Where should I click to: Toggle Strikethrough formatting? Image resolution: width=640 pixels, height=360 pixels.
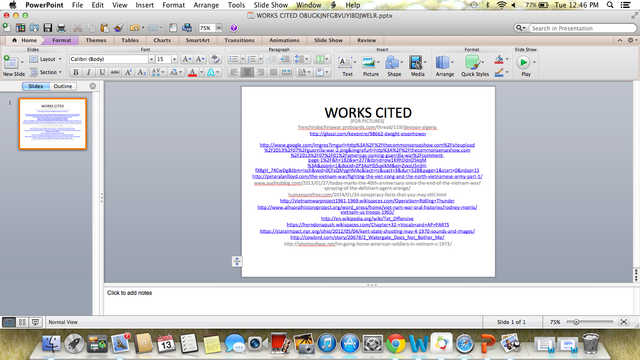[x=115, y=72]
